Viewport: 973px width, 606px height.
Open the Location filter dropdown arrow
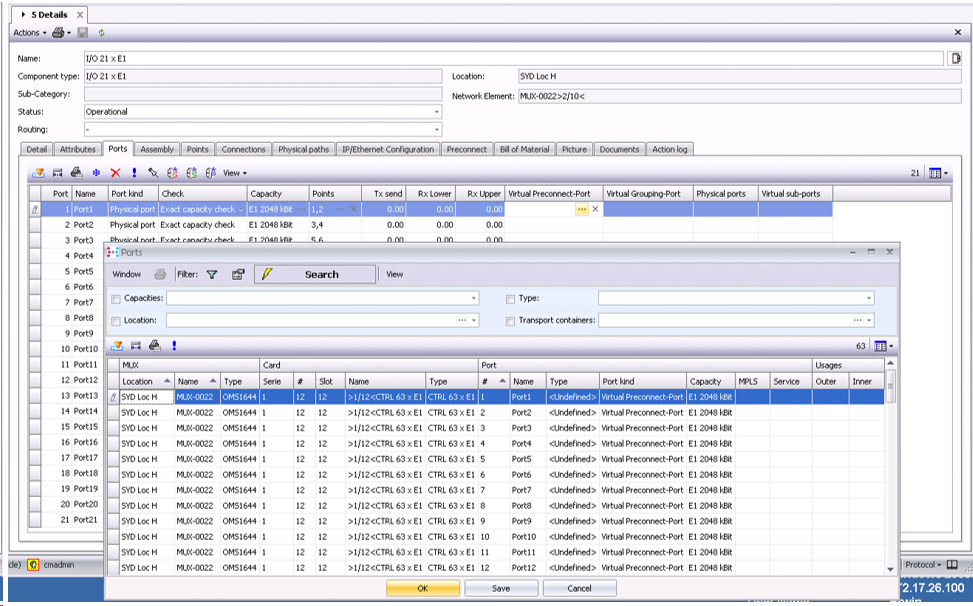click(x=474, y=321)
